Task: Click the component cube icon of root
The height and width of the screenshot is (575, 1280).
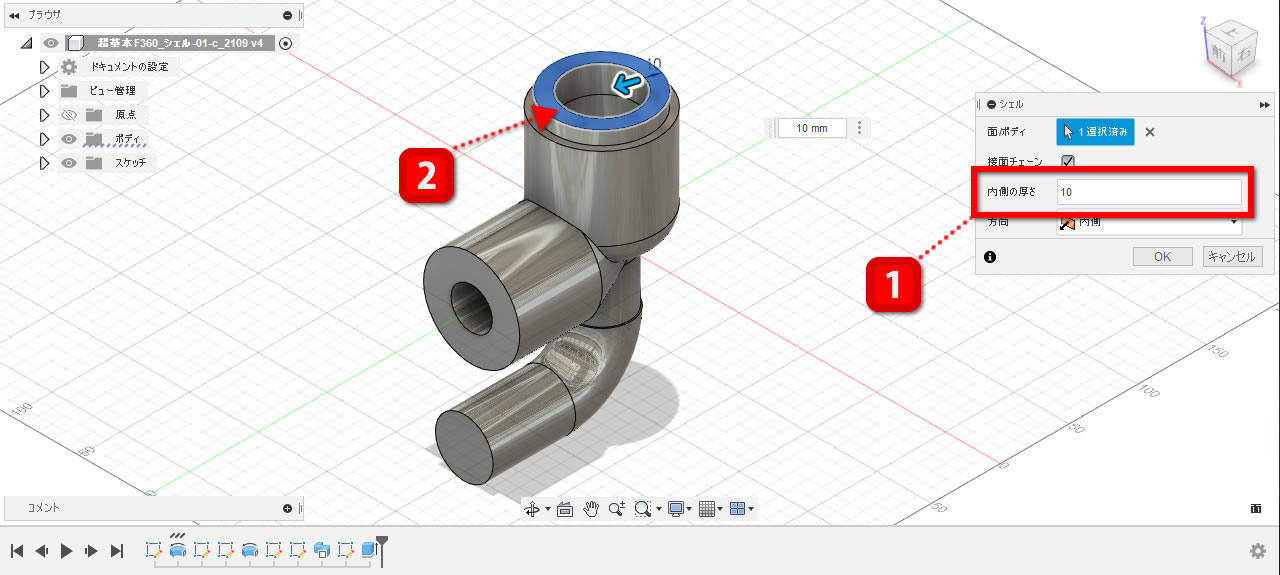Action: click(74, 43)
